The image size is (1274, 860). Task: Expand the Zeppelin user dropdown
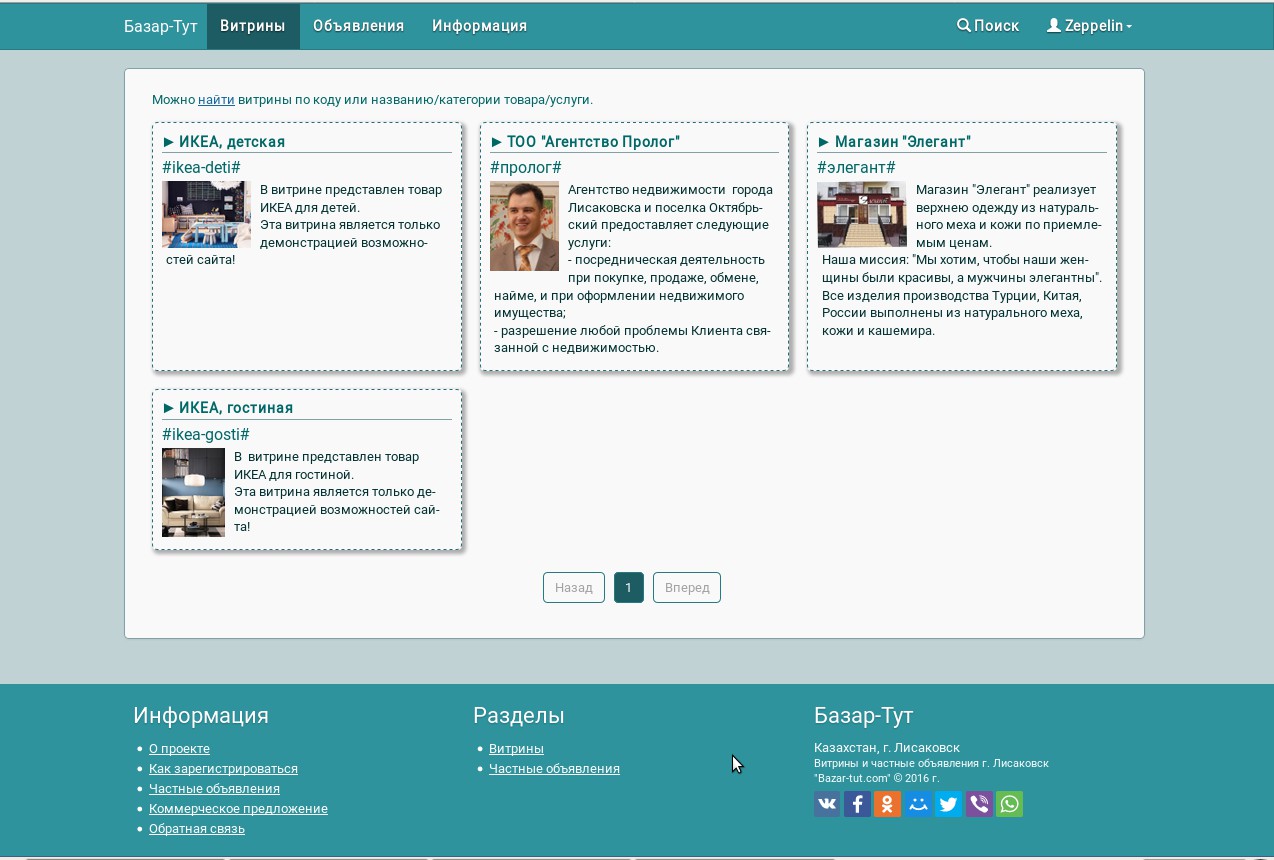pyautogui.click(x=1089, y=26)
